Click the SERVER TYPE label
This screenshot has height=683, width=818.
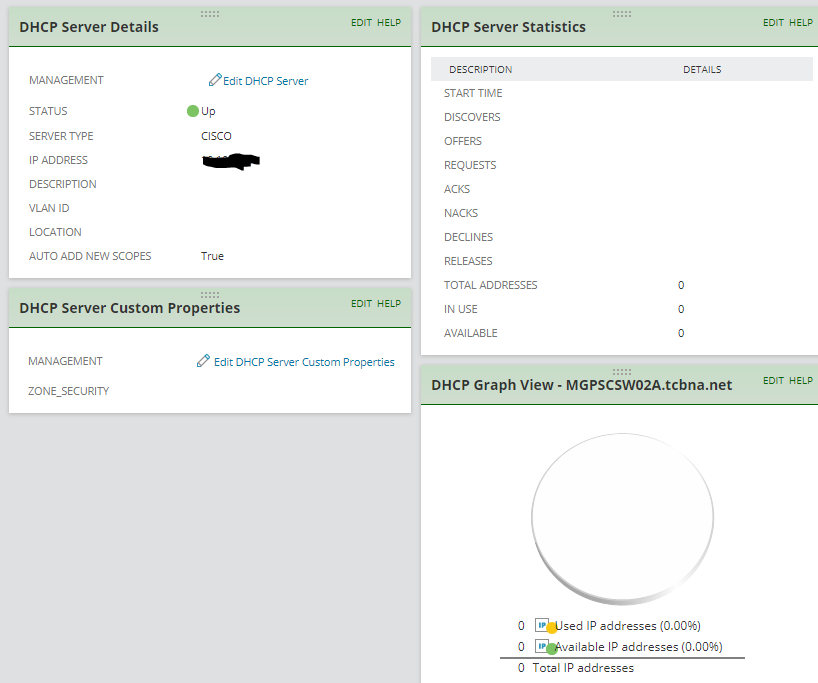point(61,136)
